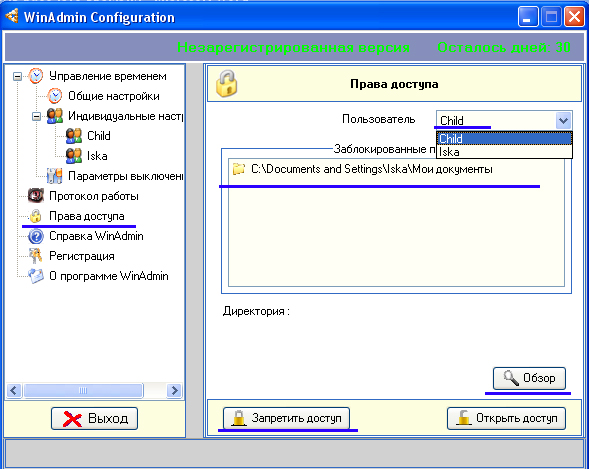Screen dimensions: 589x469
Task: Select Индивидуальные настройки in the tree
Action: point(125,116)
